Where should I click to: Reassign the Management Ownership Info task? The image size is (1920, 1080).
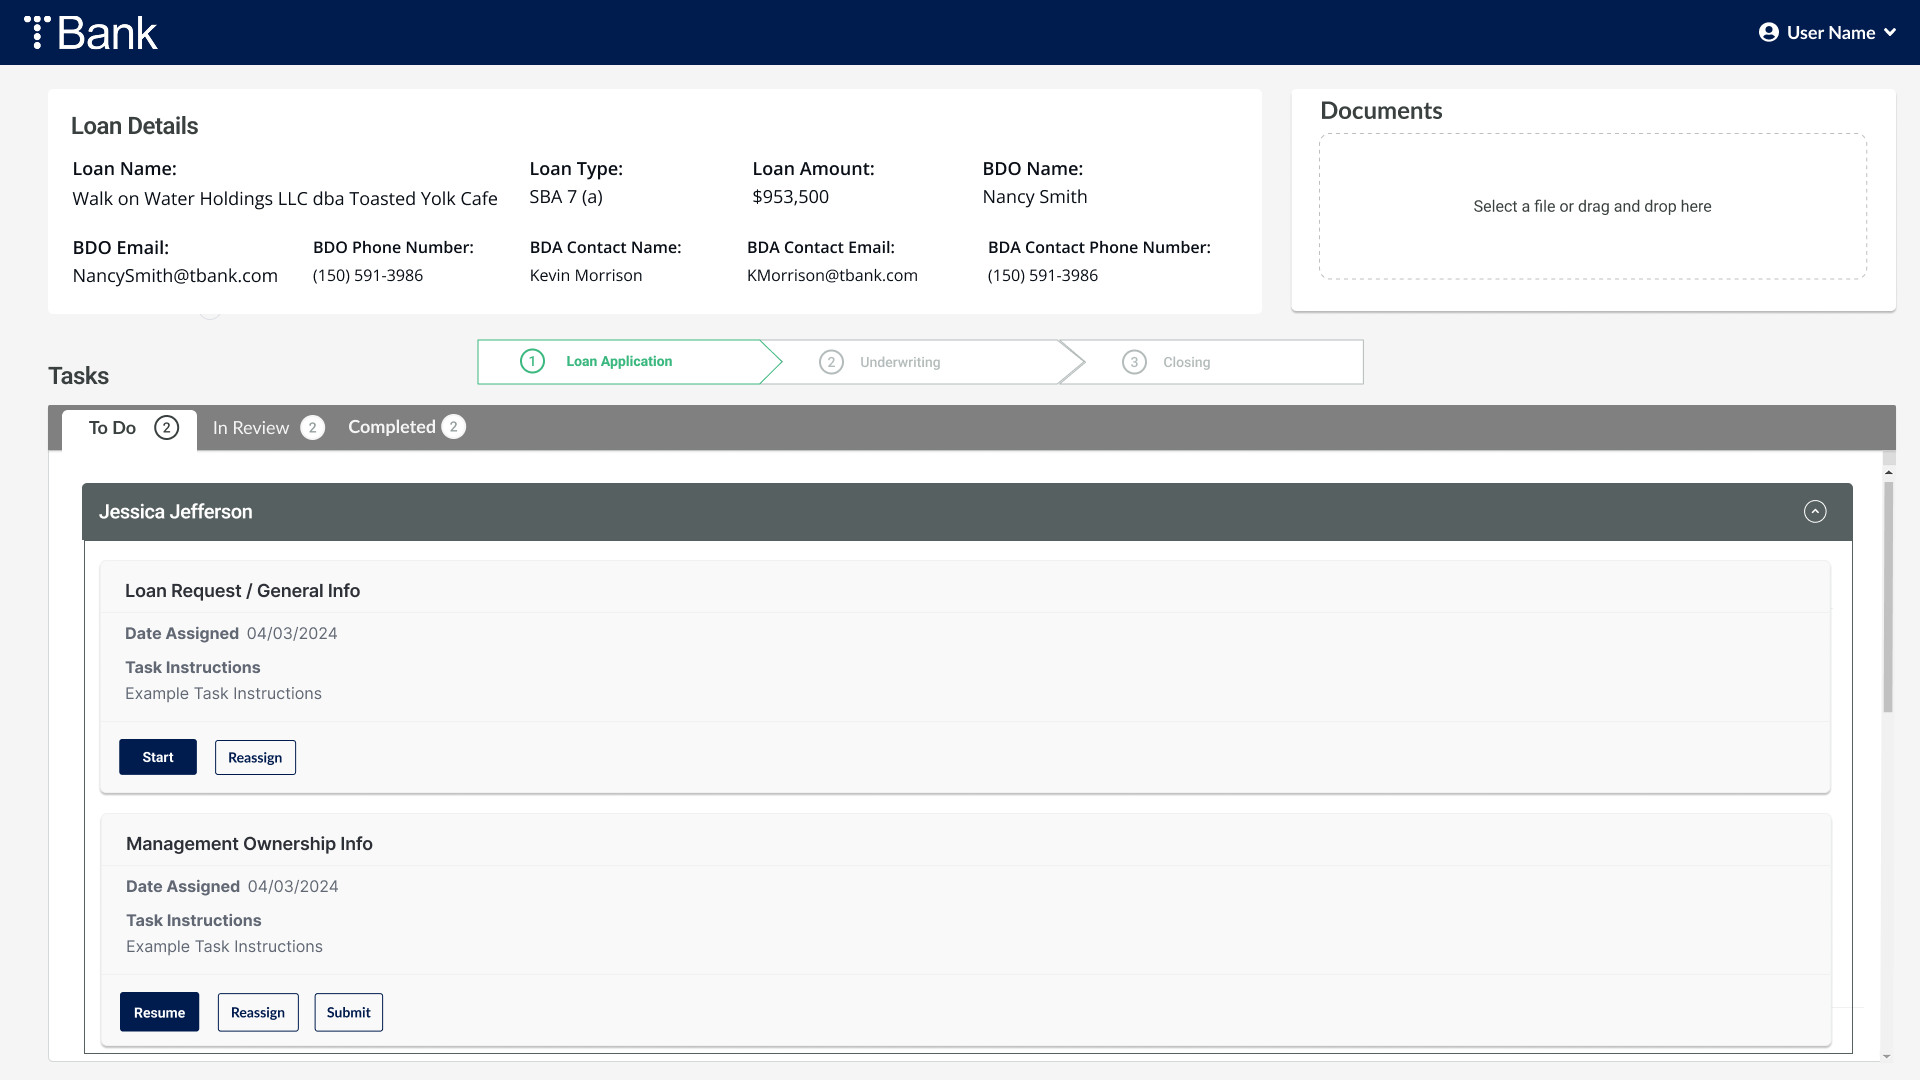coord(258,1012)
